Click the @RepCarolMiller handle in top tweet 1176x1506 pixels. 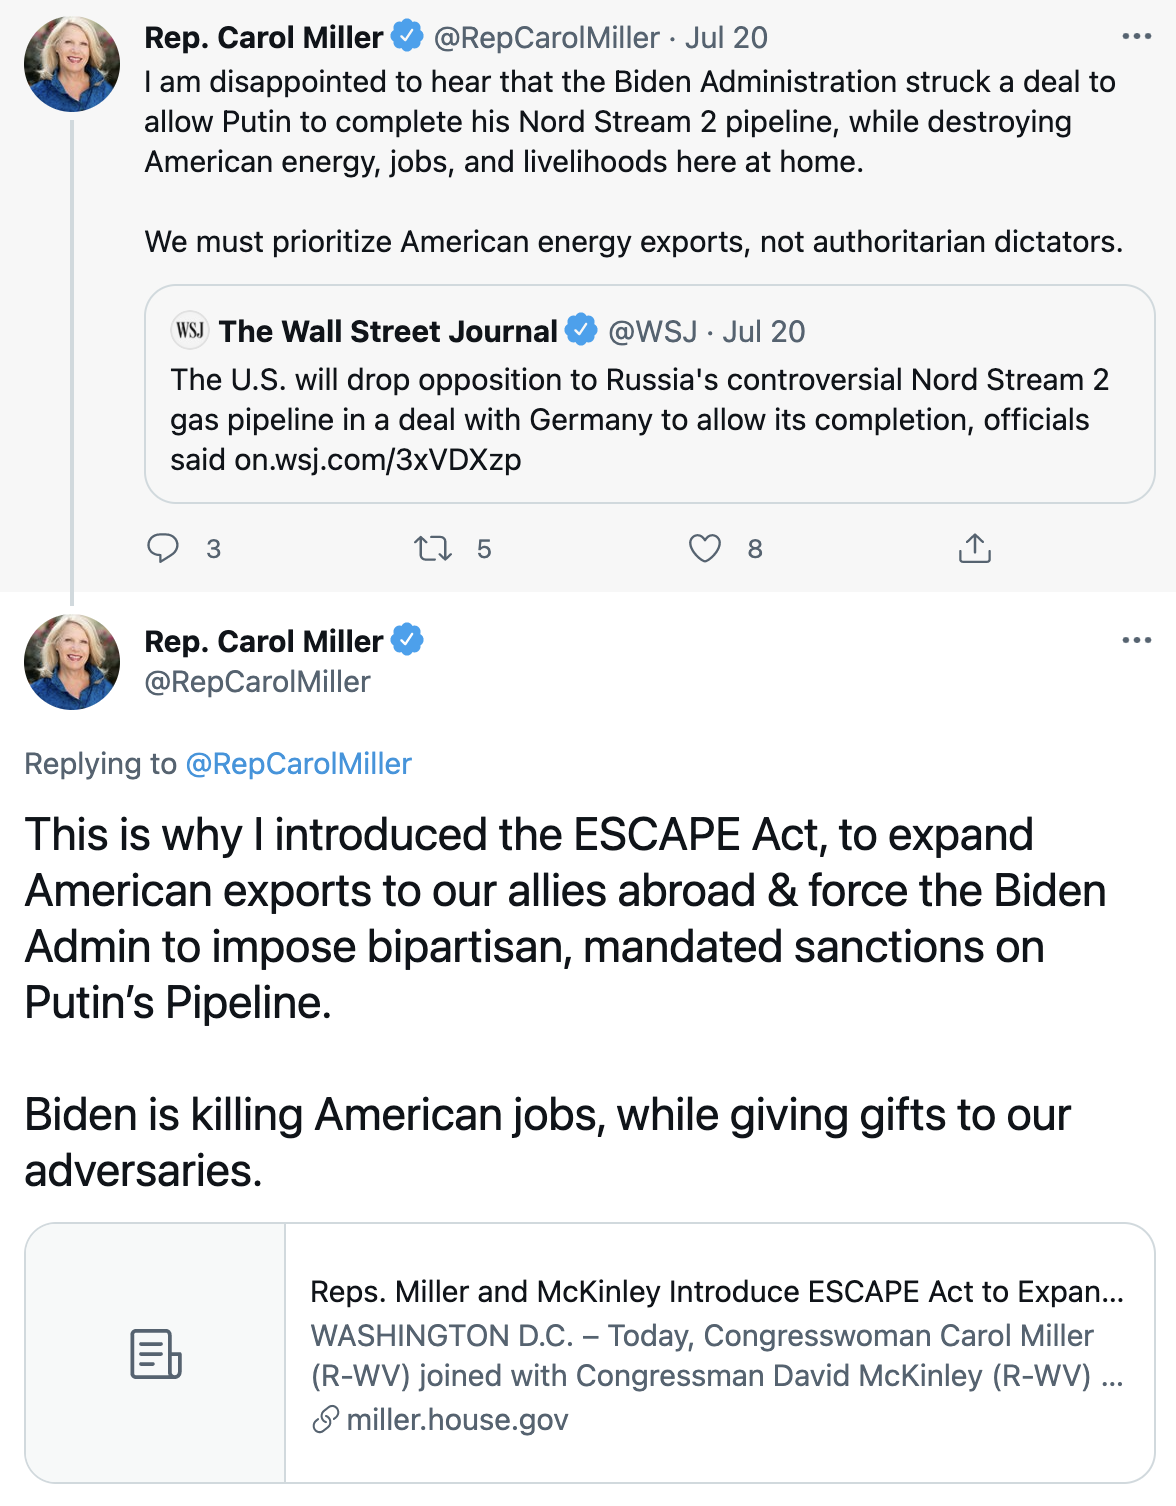pyautogui.click(x=546, y=38)
